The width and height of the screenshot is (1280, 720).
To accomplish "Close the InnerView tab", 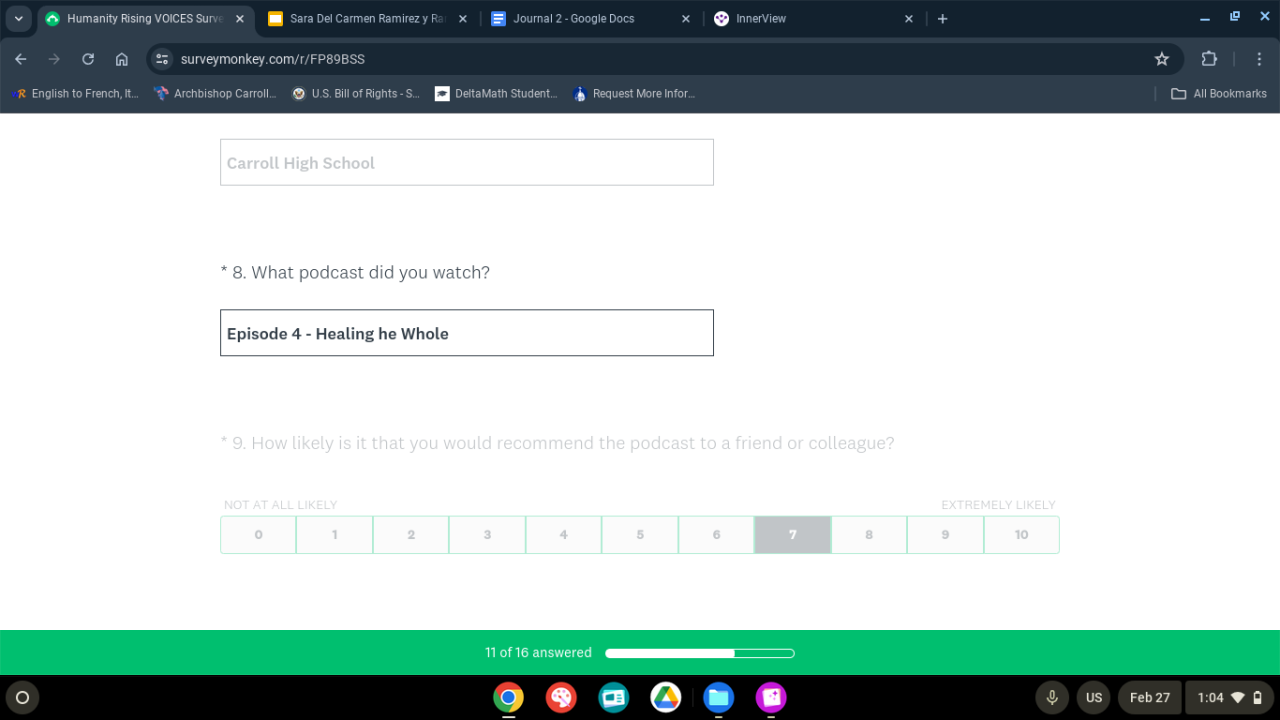I will tap(909, 19).
